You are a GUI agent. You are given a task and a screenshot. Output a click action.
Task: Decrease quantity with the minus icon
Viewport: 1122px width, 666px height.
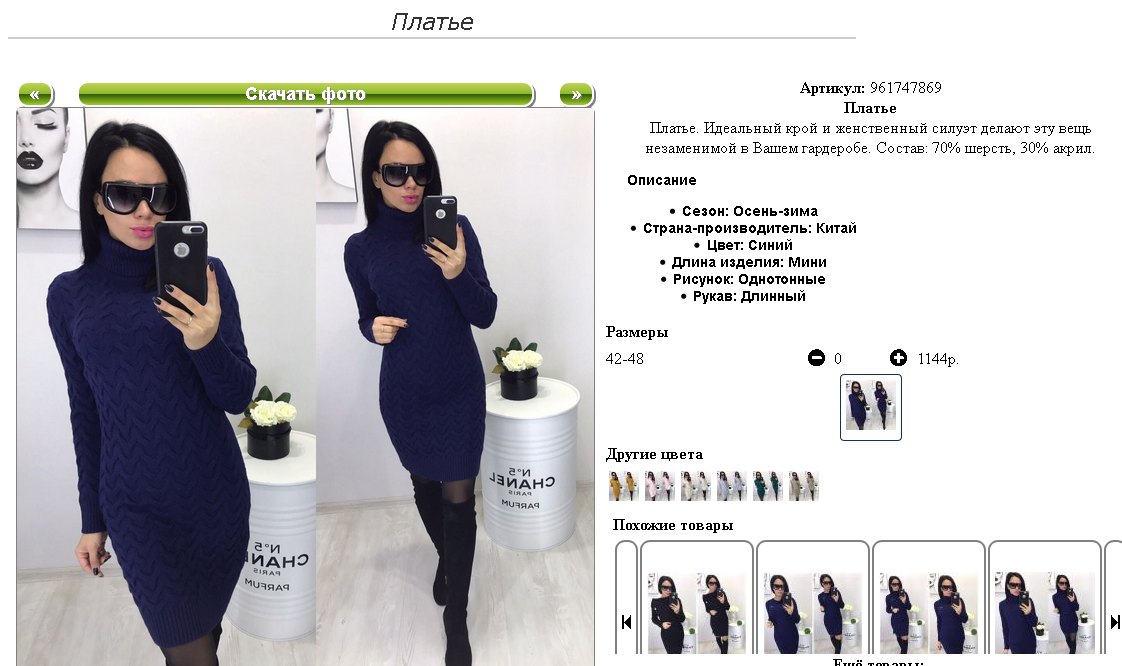click(816, 358)
